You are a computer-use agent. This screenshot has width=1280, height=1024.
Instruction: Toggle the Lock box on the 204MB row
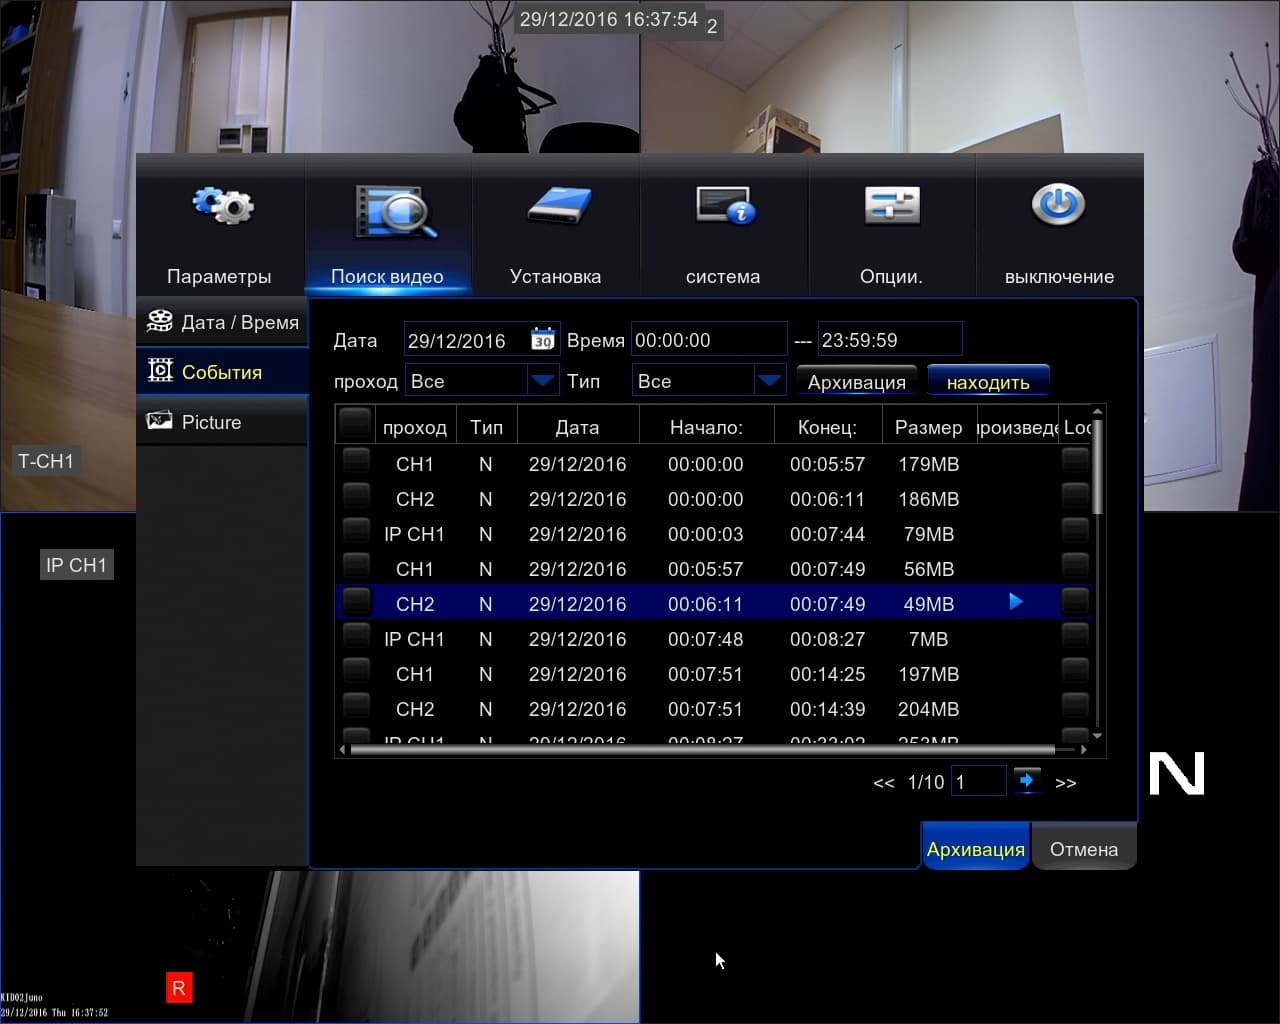(1075, 706)
